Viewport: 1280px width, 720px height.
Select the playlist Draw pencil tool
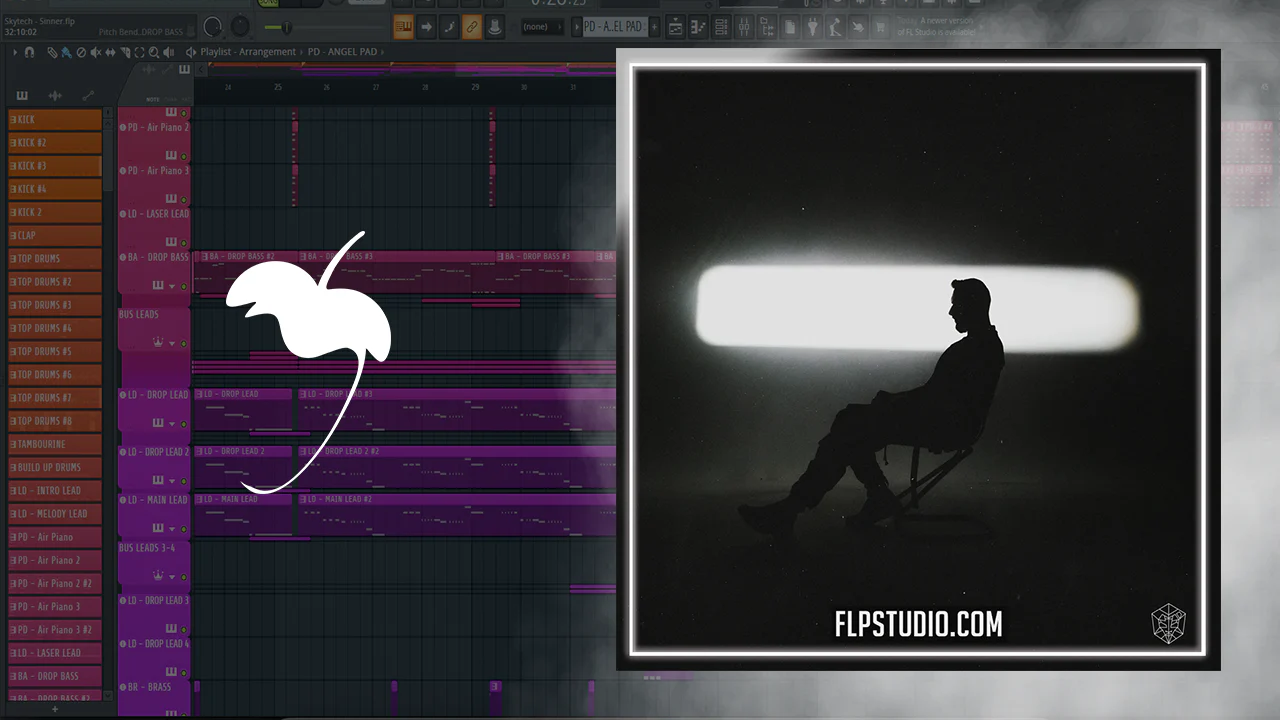[x=52, y=52]
